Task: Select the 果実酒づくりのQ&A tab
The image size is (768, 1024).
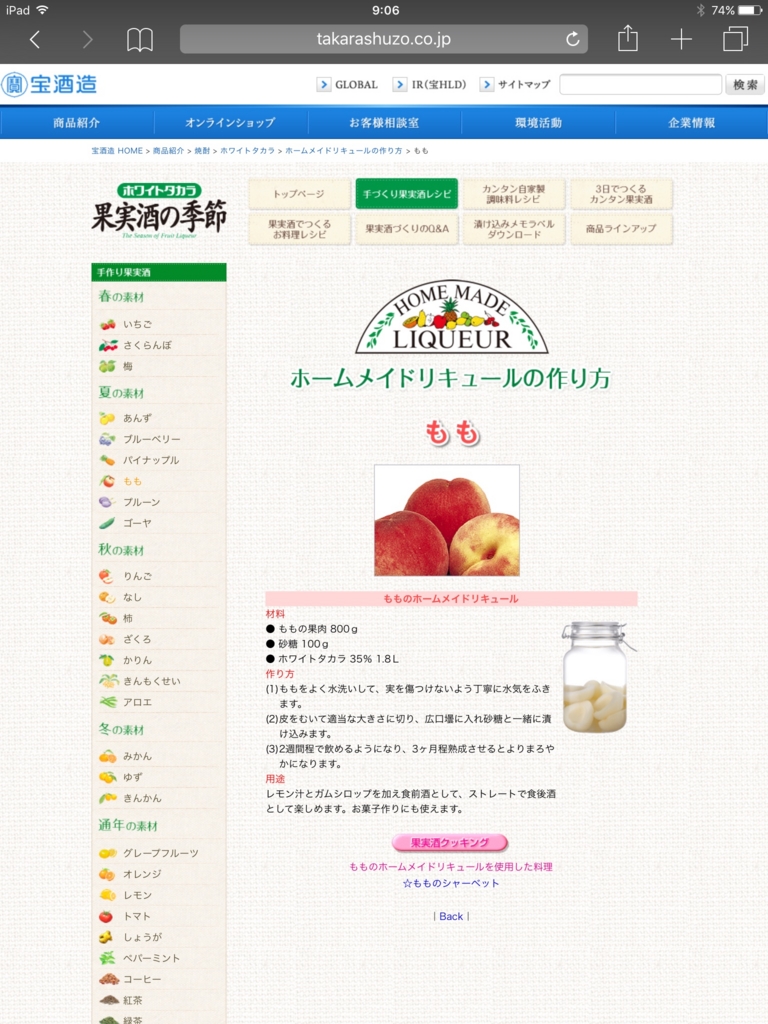Action: click(x=406, y=229)
